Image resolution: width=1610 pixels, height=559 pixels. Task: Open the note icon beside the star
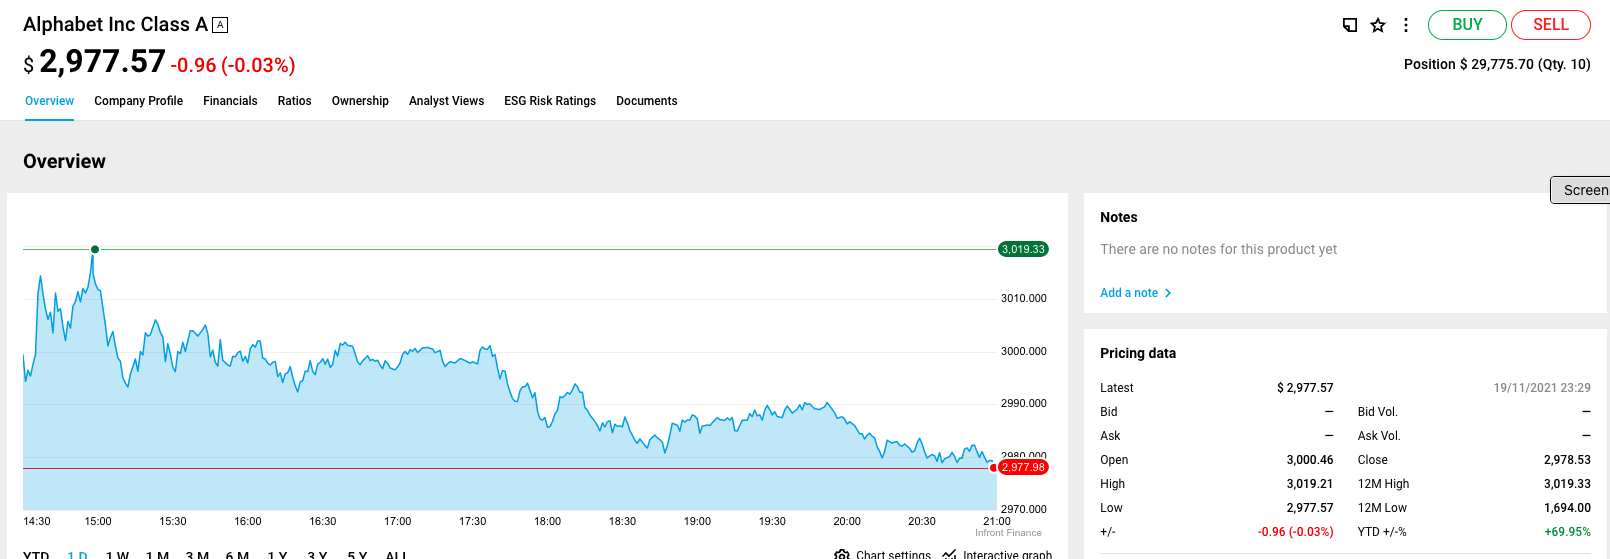pos(1350,25)
